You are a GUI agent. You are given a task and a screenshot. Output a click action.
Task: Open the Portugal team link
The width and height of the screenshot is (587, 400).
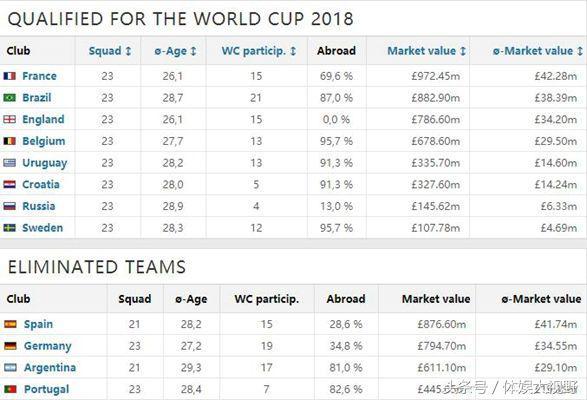[x=46, y=389]
